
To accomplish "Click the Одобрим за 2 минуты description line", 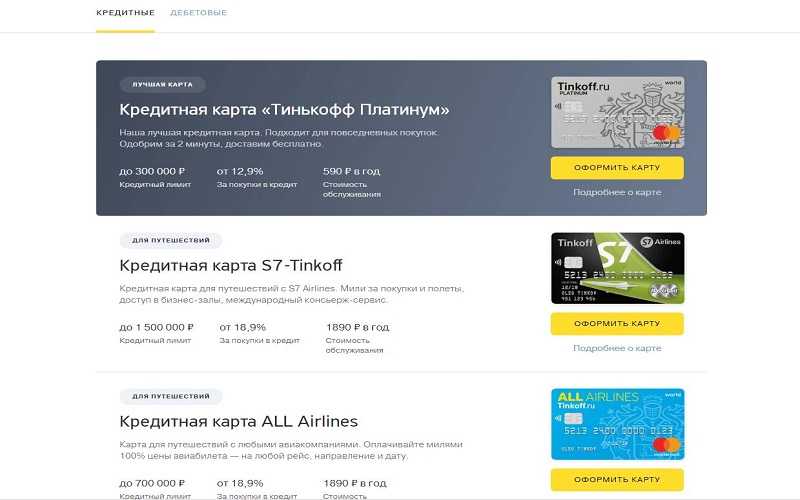I will point(220,144).
